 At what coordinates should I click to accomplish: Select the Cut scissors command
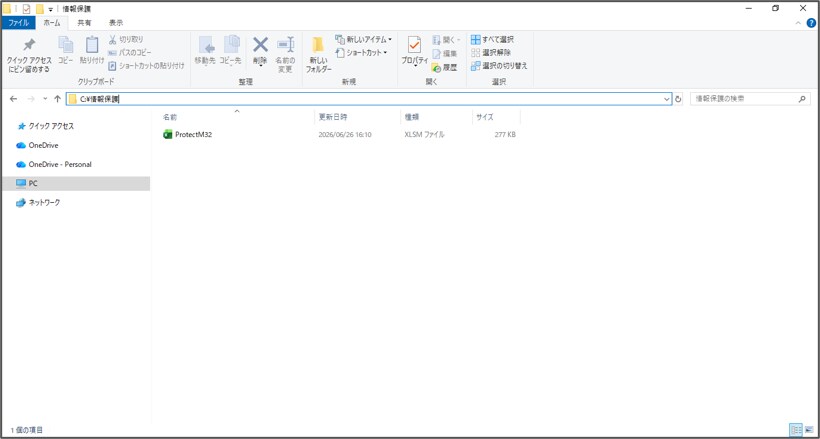pyautogui.click(x=126, y=39)
